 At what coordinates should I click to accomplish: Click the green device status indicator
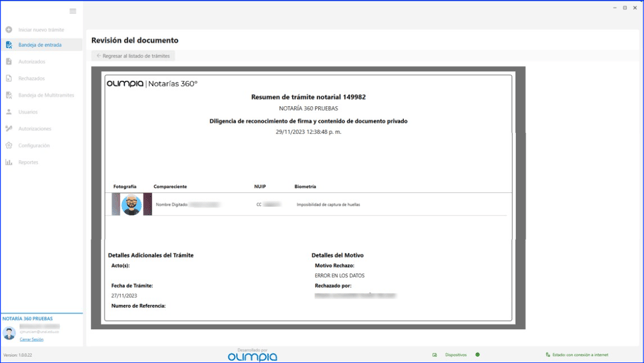coord(477,354)
